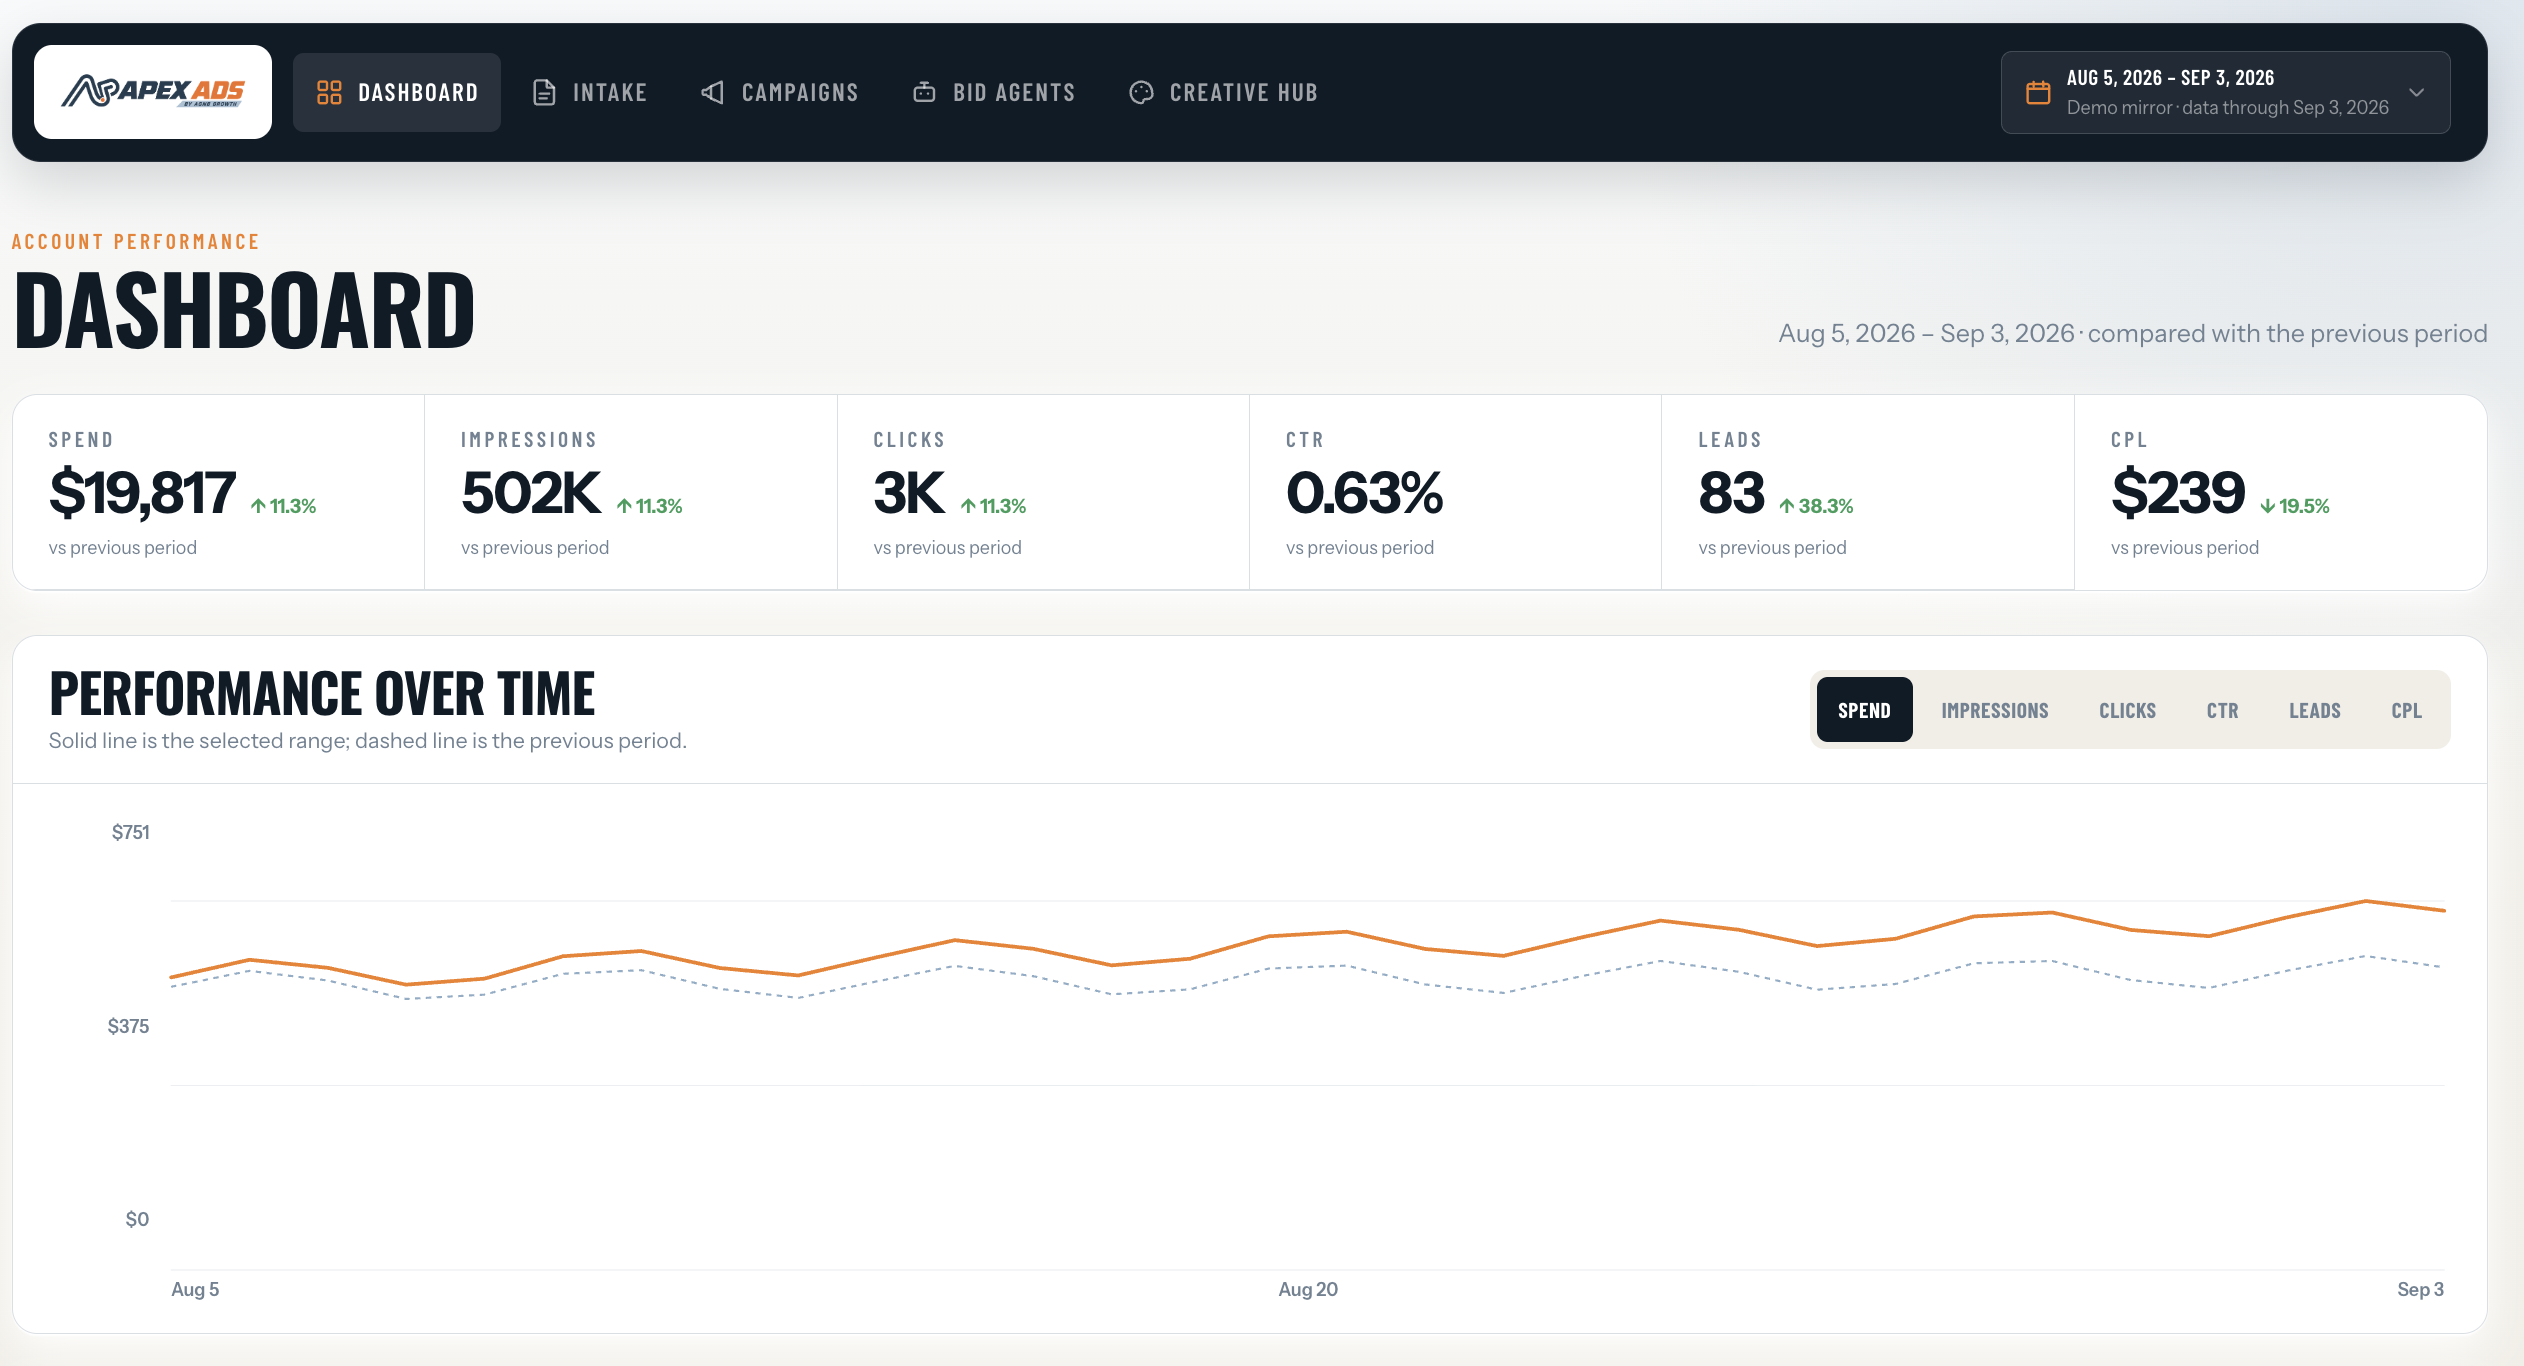Switch chart to Clicks metric
2524x1366 pixels.
[x=2127, y=710]
